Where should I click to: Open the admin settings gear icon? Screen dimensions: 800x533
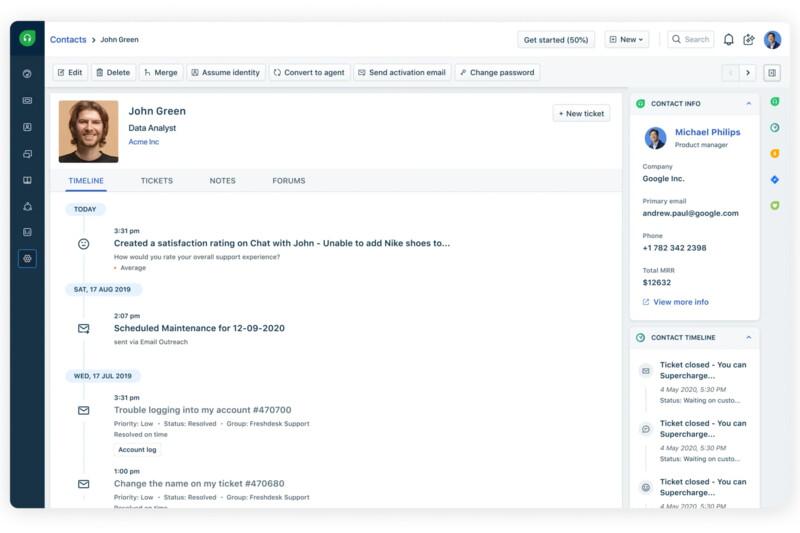pyautogui.click(x=27, y=259)
